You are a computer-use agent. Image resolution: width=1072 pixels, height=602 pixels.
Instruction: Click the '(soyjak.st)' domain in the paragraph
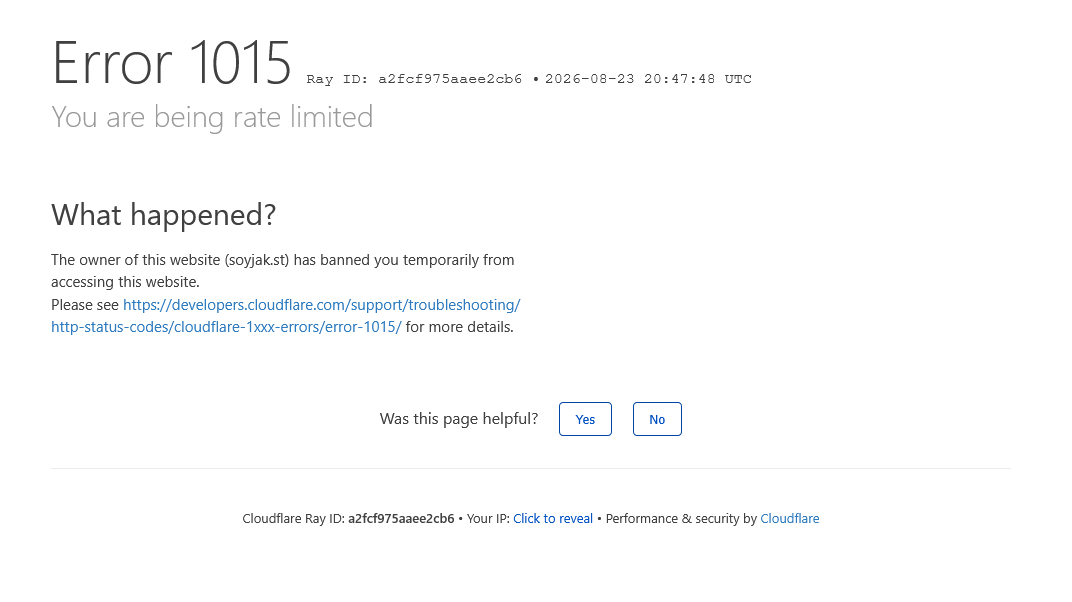257,260
